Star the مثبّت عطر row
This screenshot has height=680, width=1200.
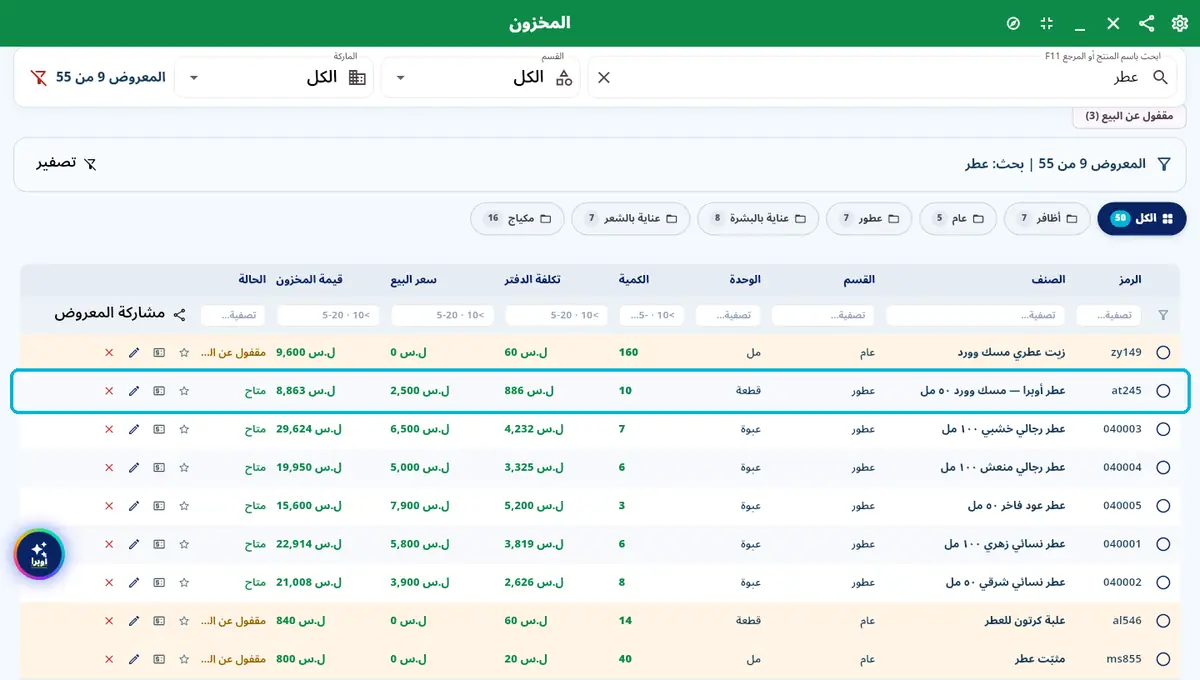[x=184, y=659]
